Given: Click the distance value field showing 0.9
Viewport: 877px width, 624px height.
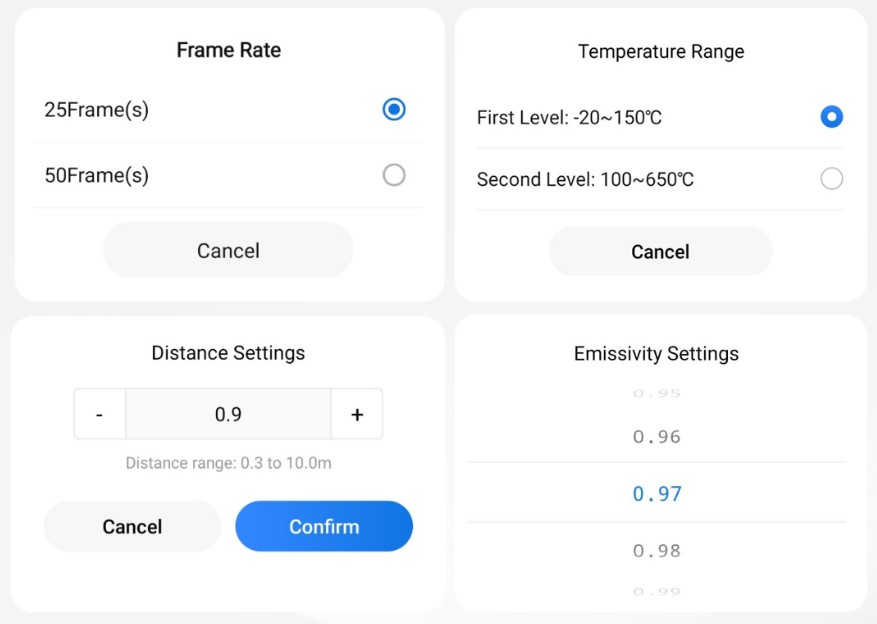Looking at the screenshot, I should click(228, 414).
